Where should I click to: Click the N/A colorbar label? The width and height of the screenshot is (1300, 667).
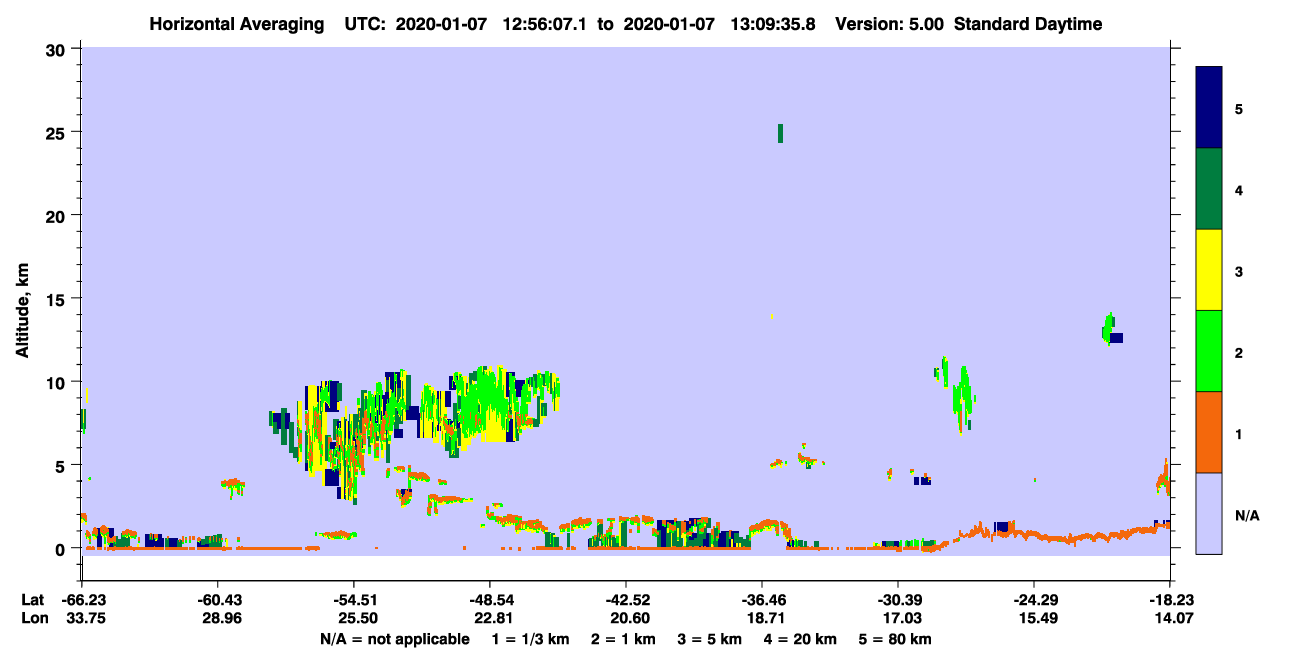pos(1247,516)
